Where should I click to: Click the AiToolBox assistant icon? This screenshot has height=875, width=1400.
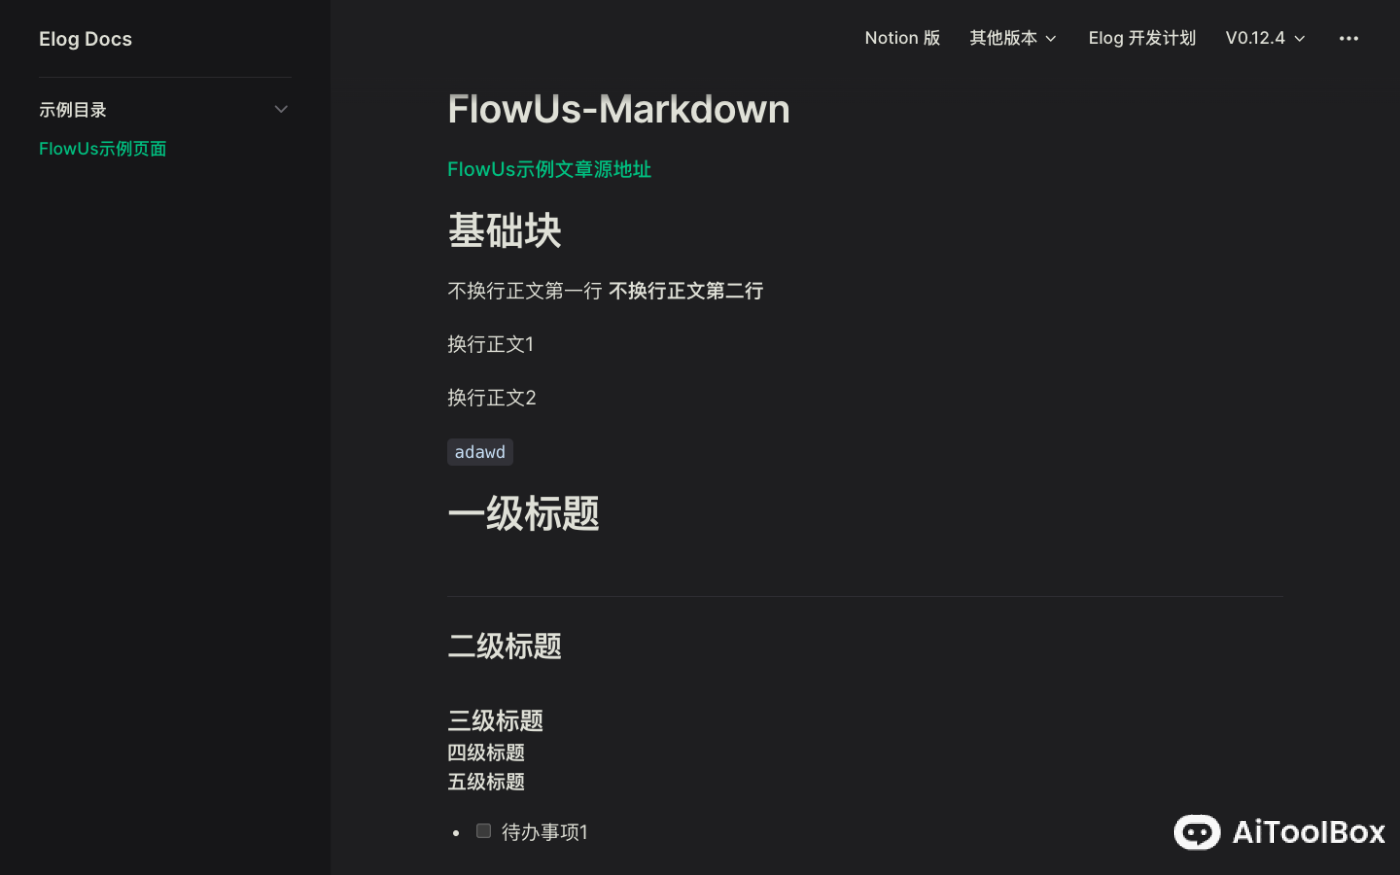1196,832
